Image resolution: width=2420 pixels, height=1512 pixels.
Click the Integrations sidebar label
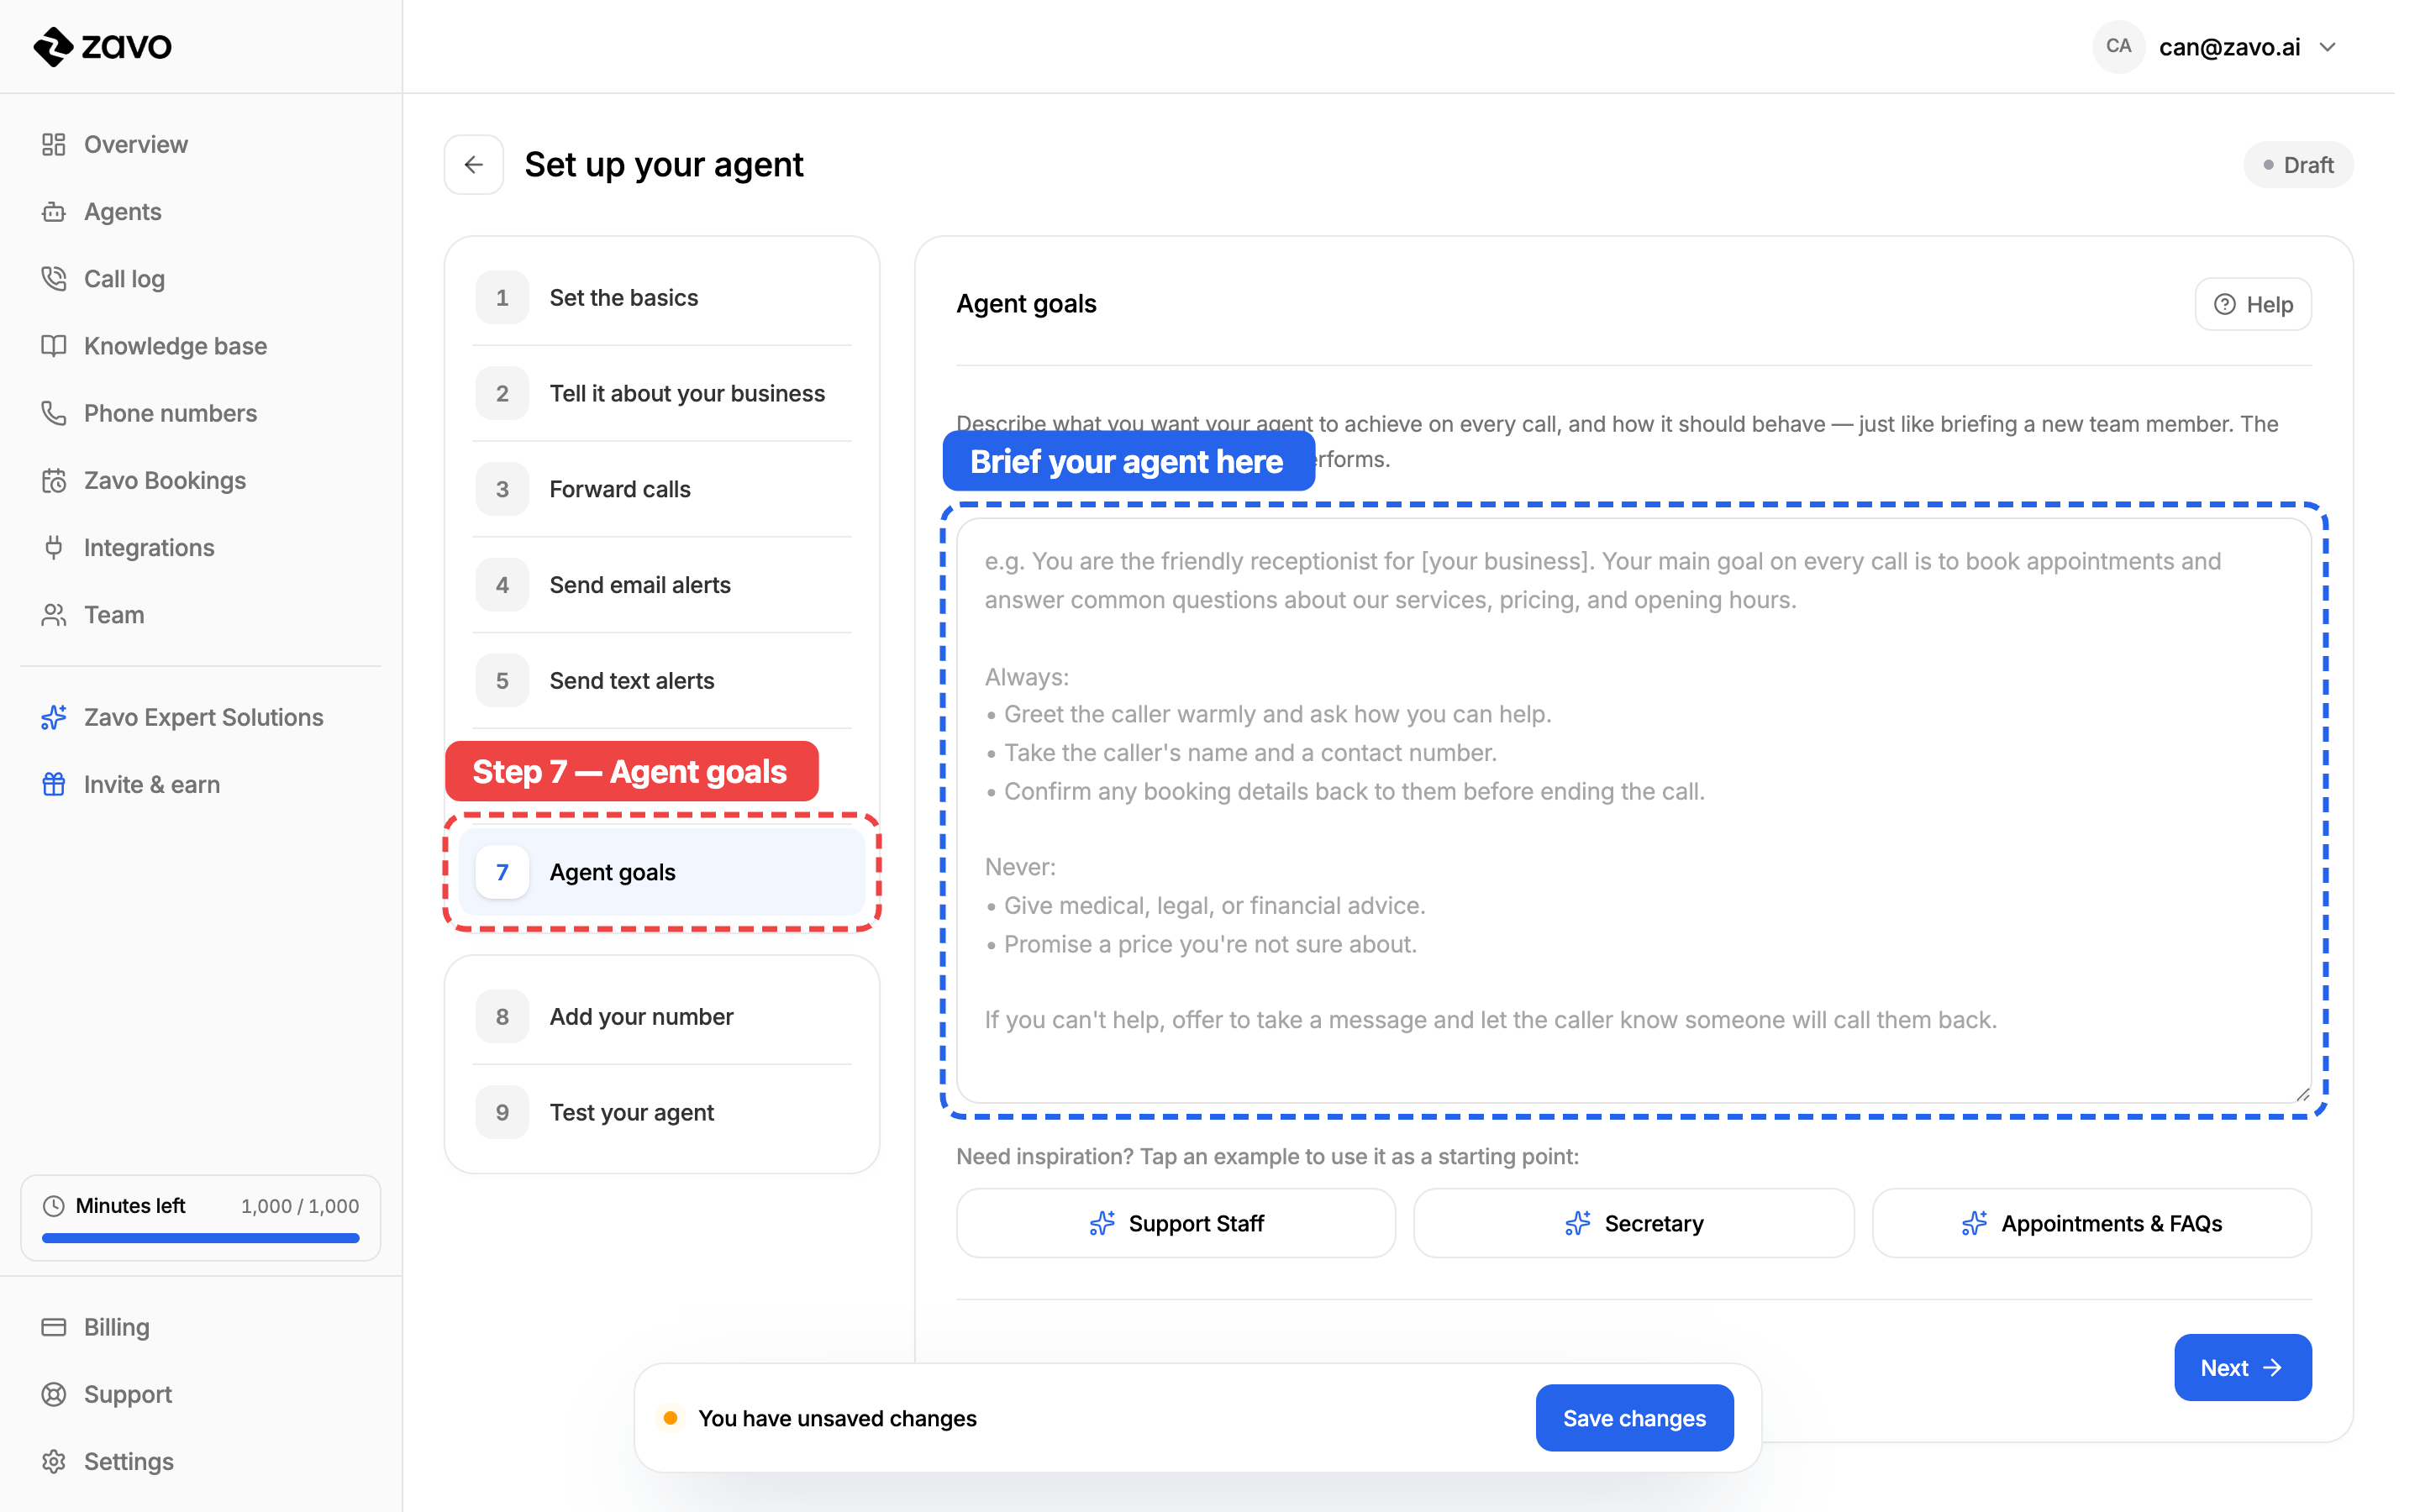tap(149, 547)
